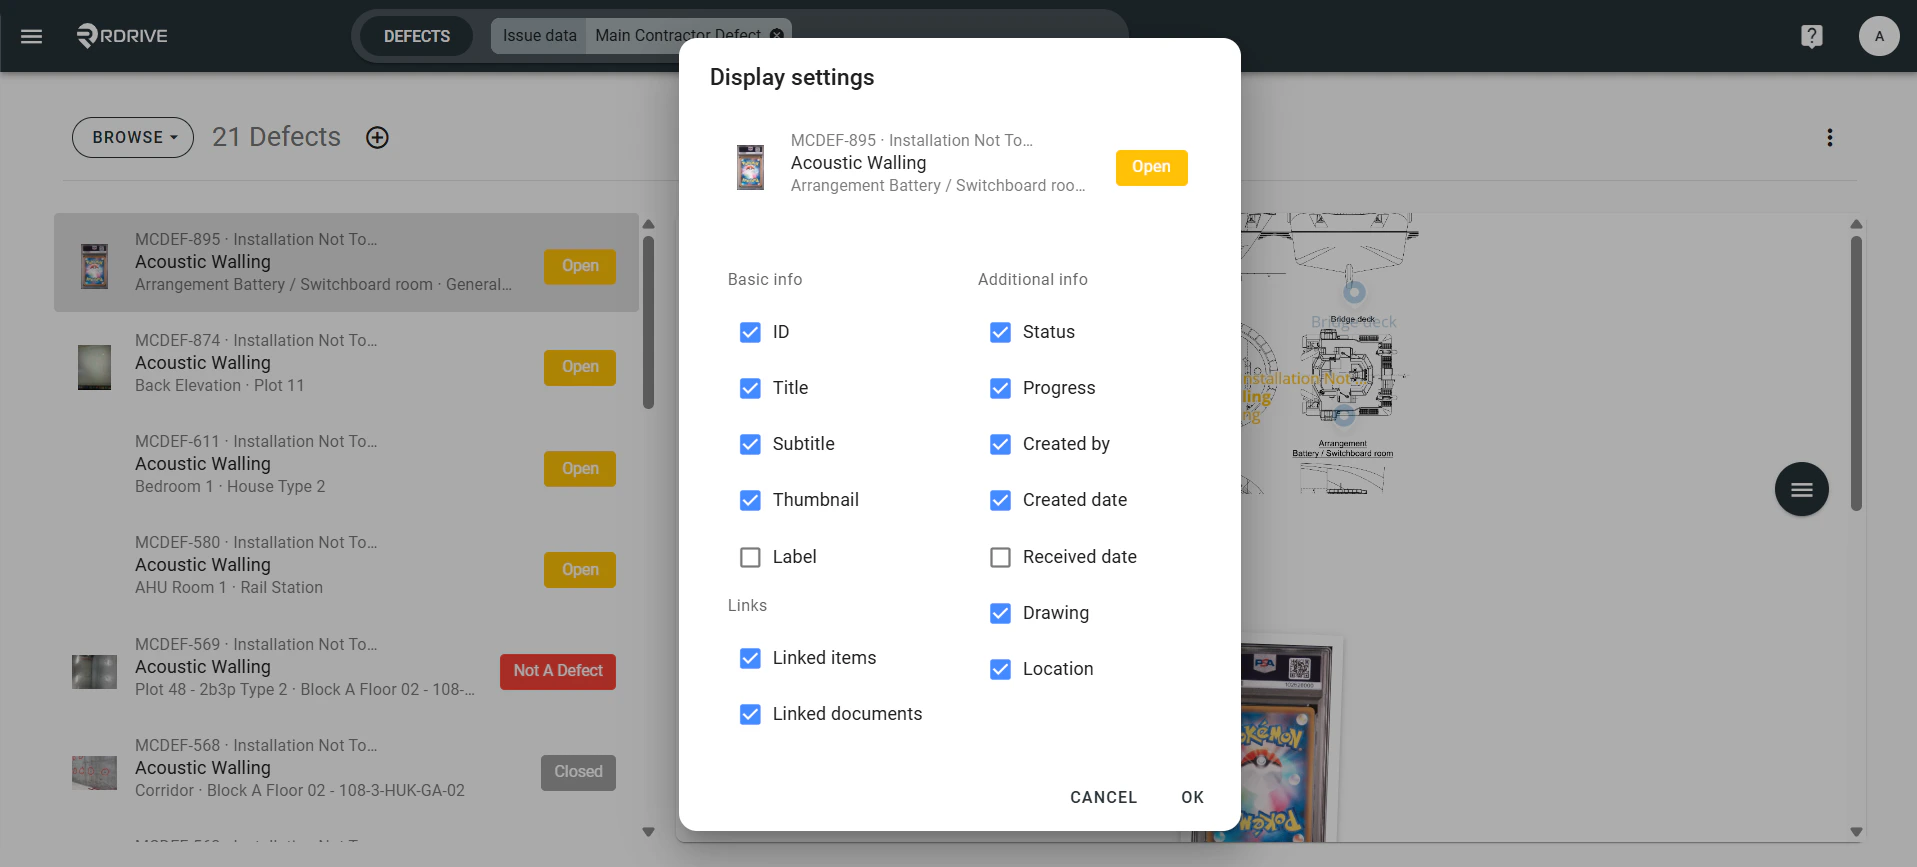Screen dimensions: 1917x867
Task: Open the user avatar A menu
Action: [x=1879, y=36]
